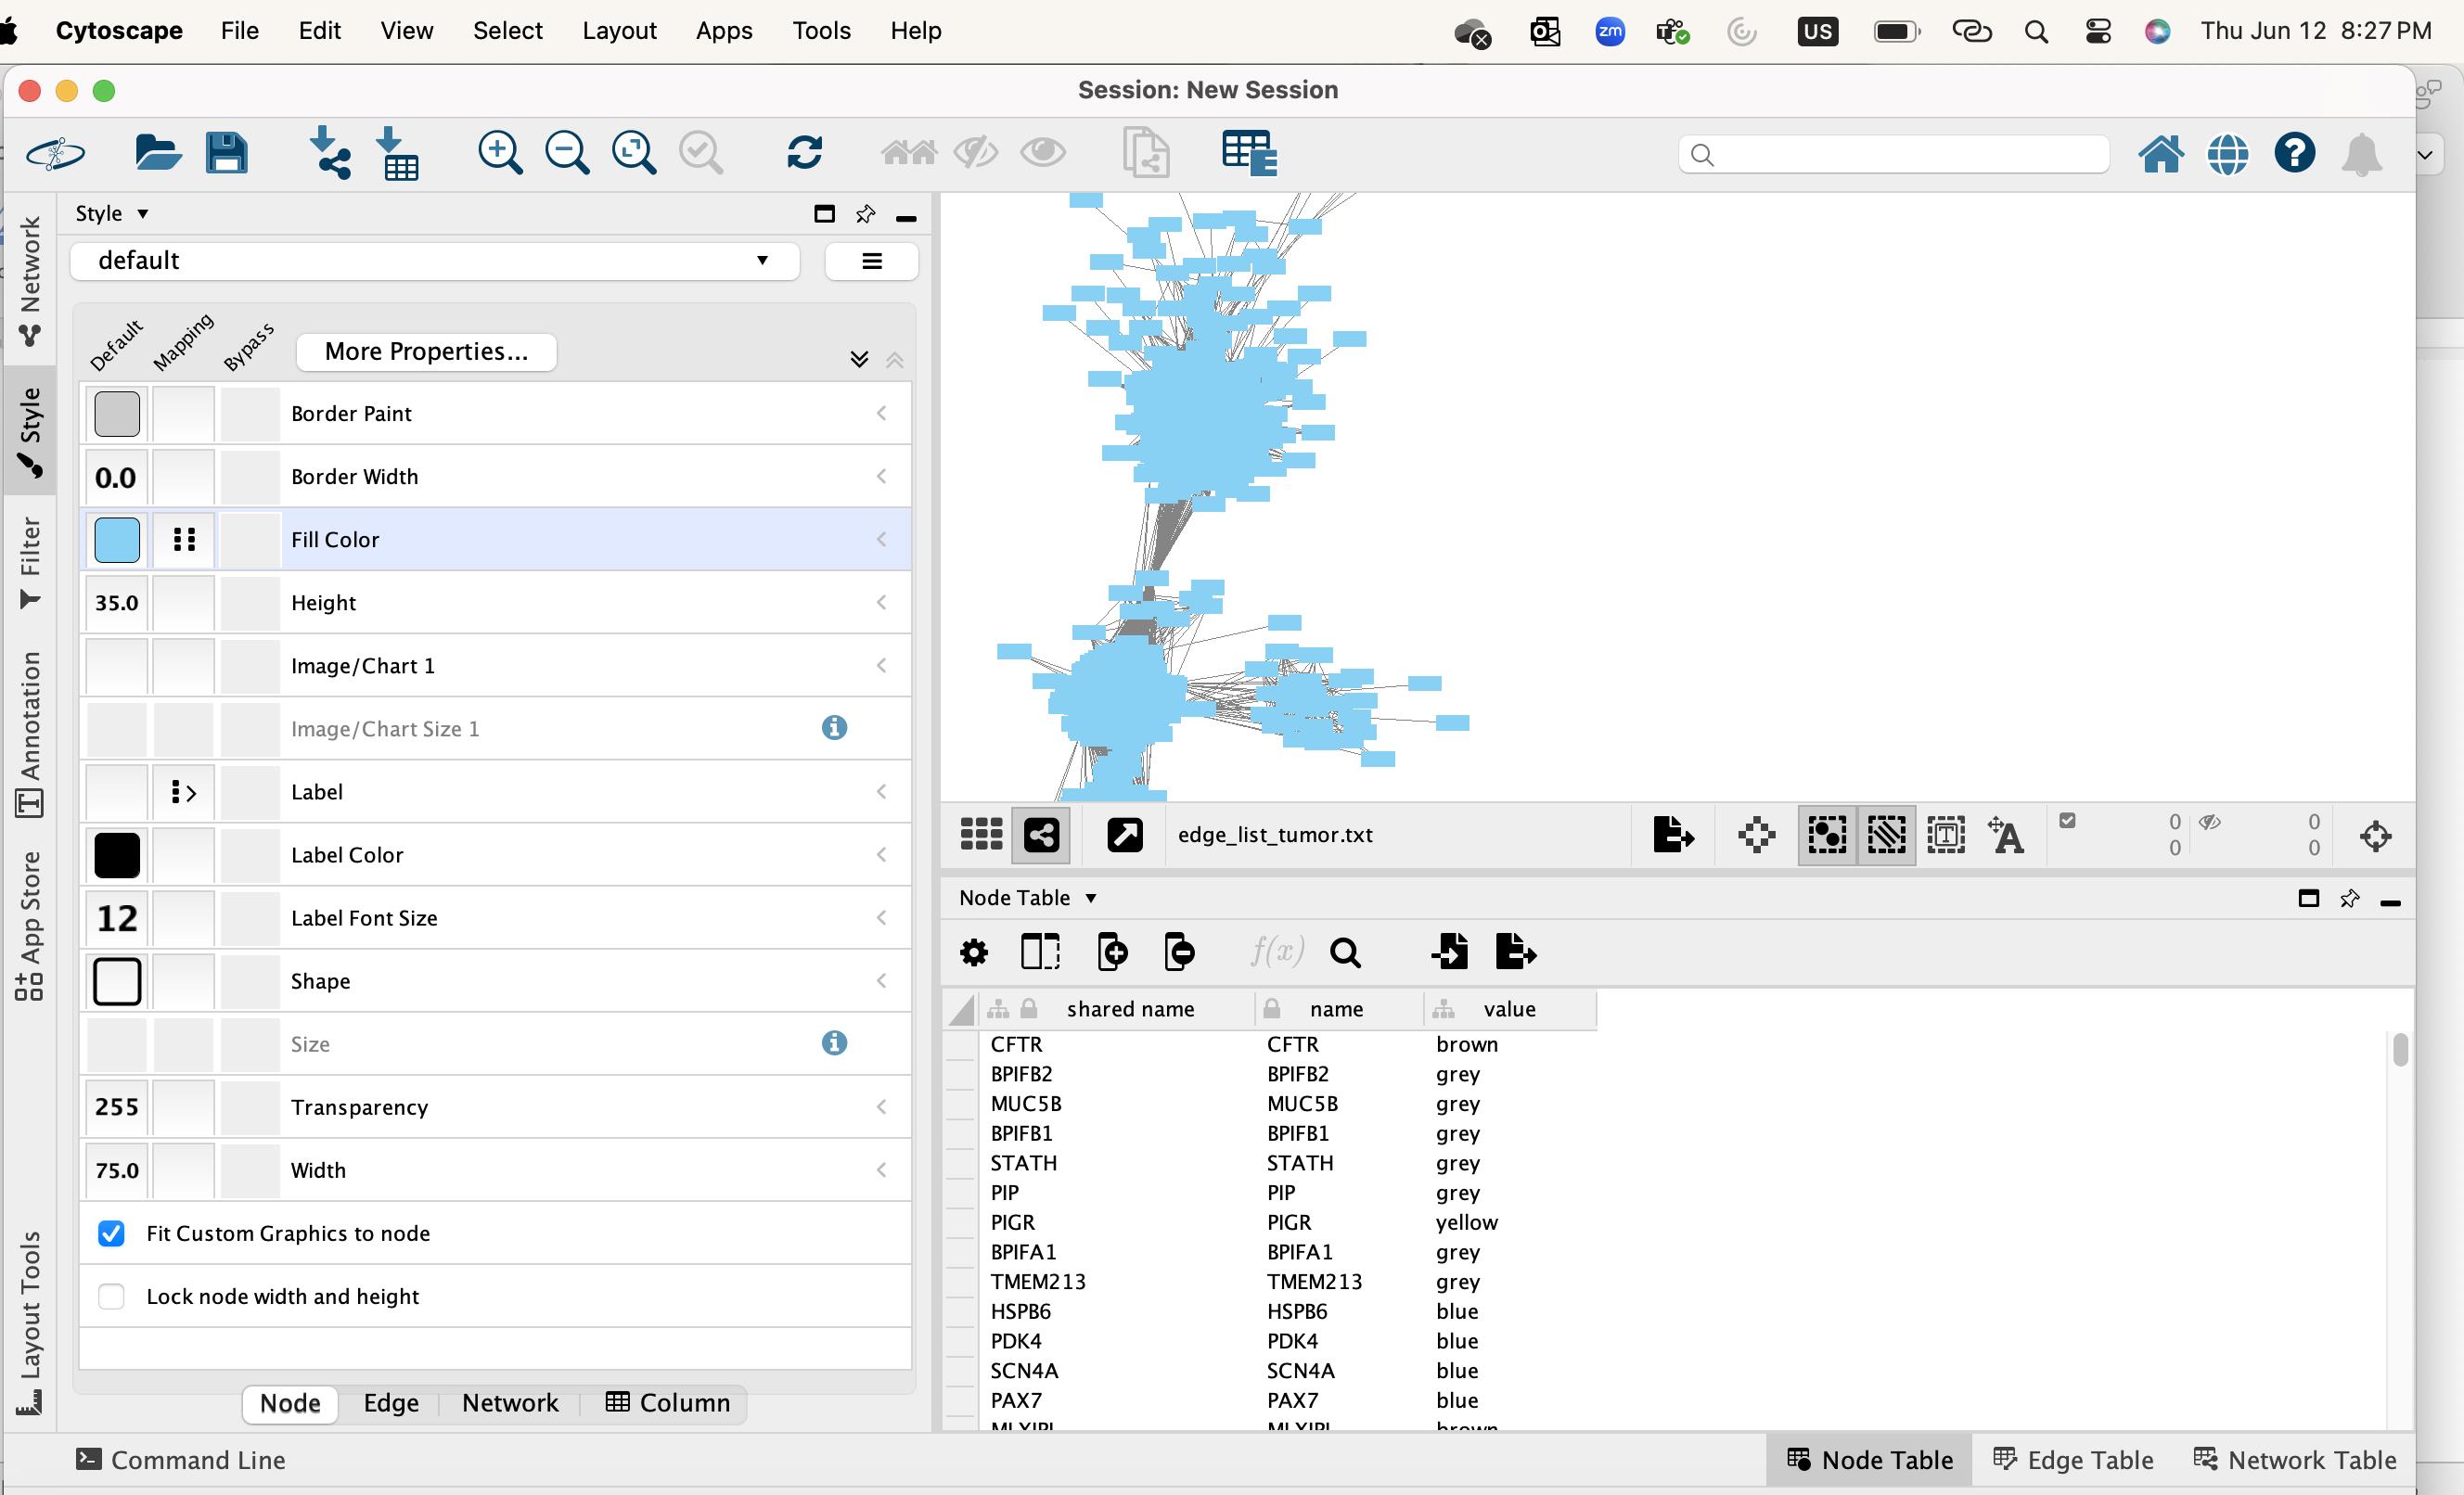
Task: Open the style options hamburger button
Action: [x=871, y=261]
